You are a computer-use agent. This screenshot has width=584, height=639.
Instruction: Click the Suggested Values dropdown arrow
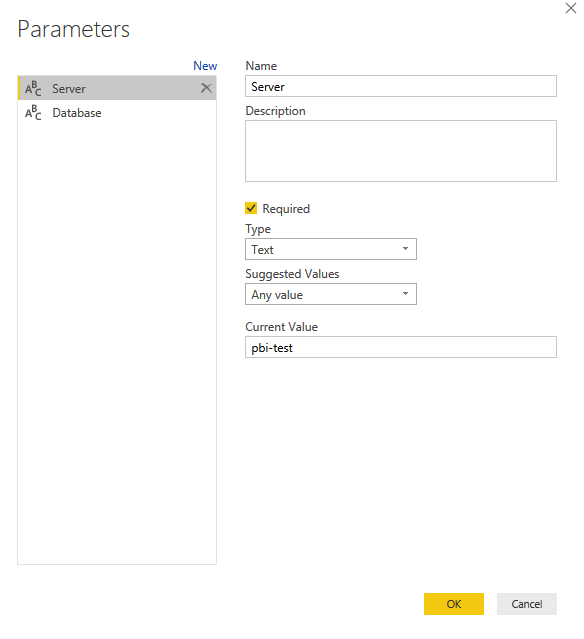coord(405,294)
